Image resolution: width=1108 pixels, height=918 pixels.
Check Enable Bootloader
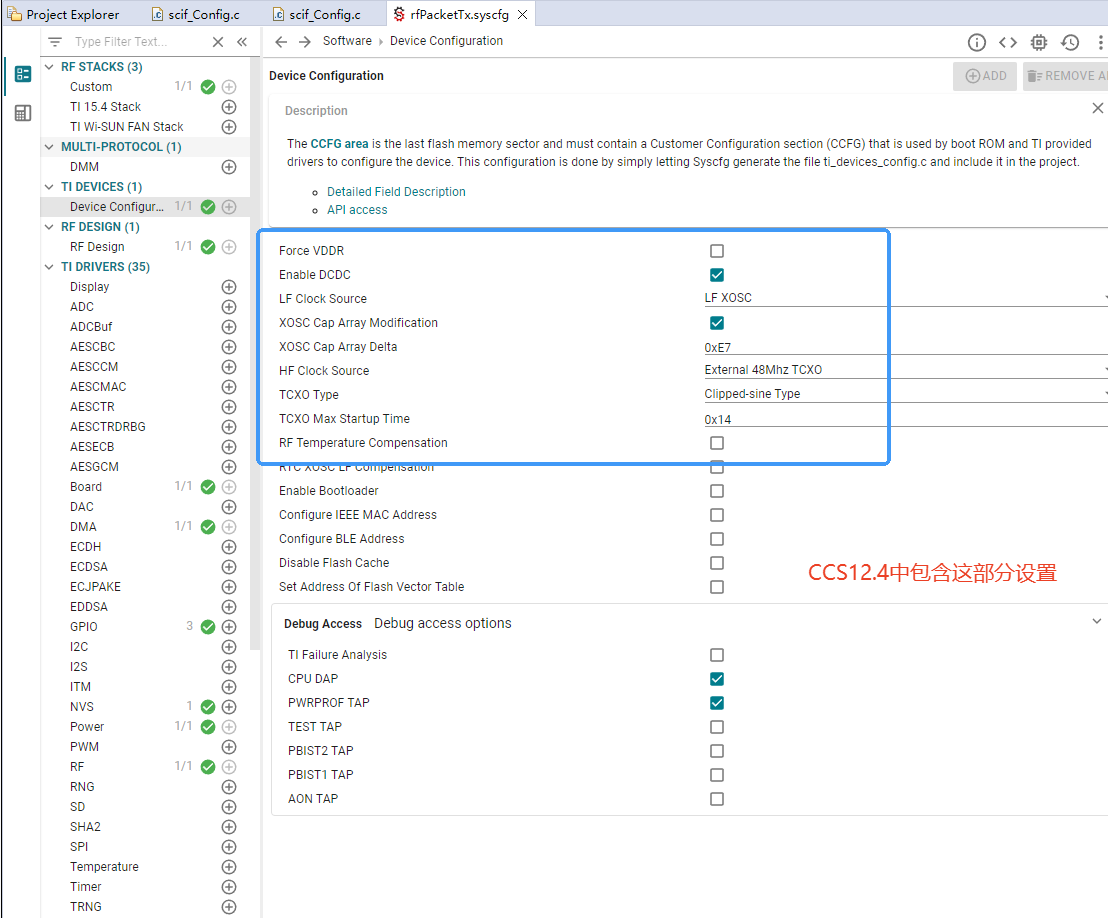717,491
